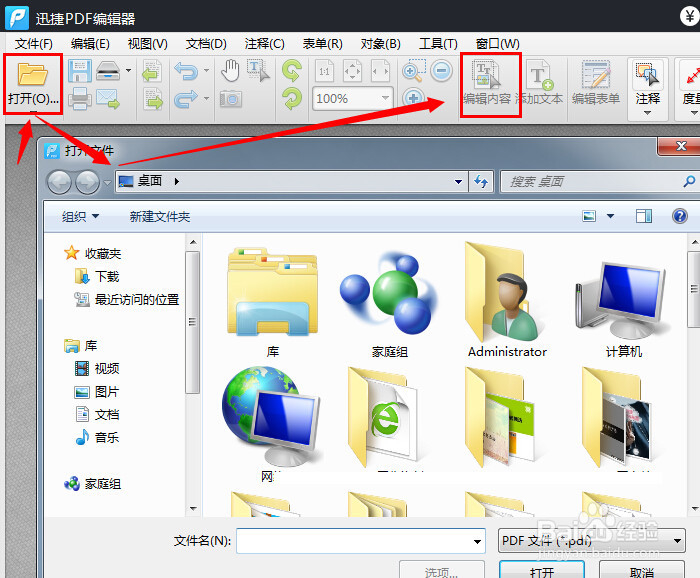Viewport: 700px width, 578px height.
Task: Click the Zoom out minus icon
Action: pos(442,71)
